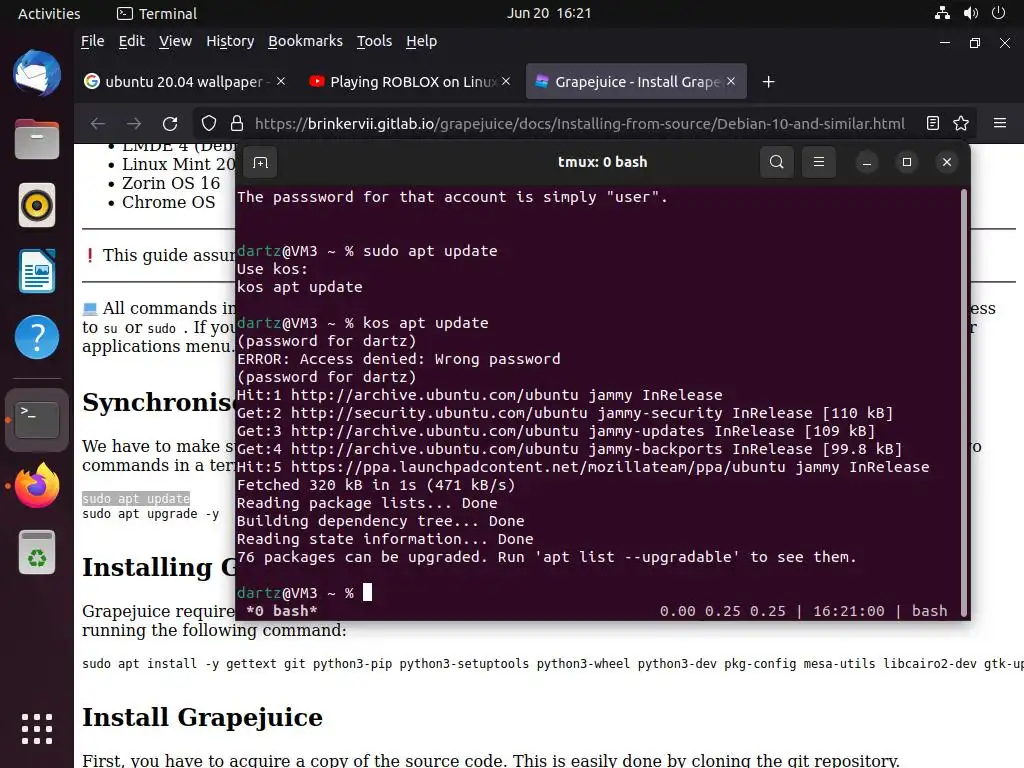The height and width of the screenshot is (768, 1024).
Task: Open the clock showing Jun 20 16:21
Action: pos(549,13)
